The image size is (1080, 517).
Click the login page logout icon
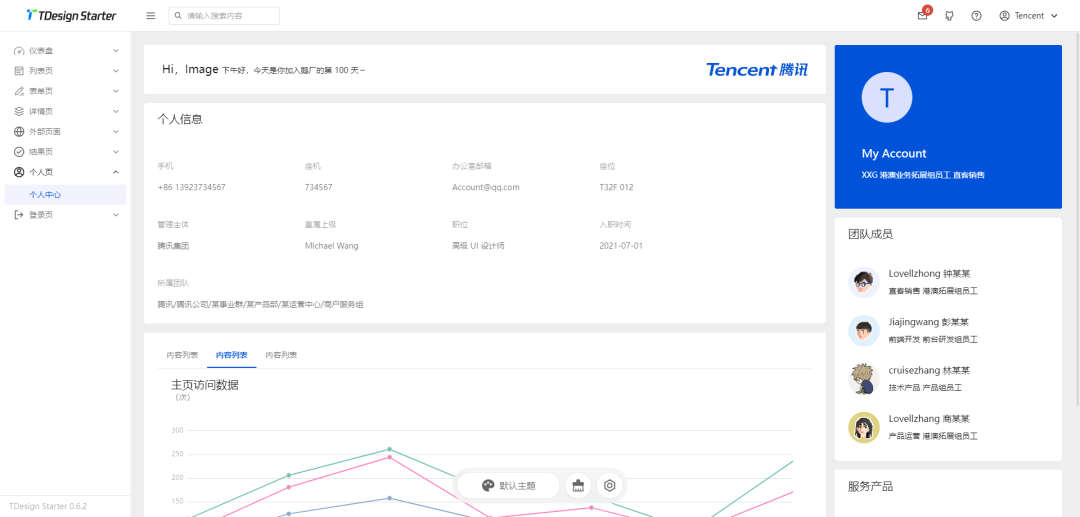[x=19, y=215]
